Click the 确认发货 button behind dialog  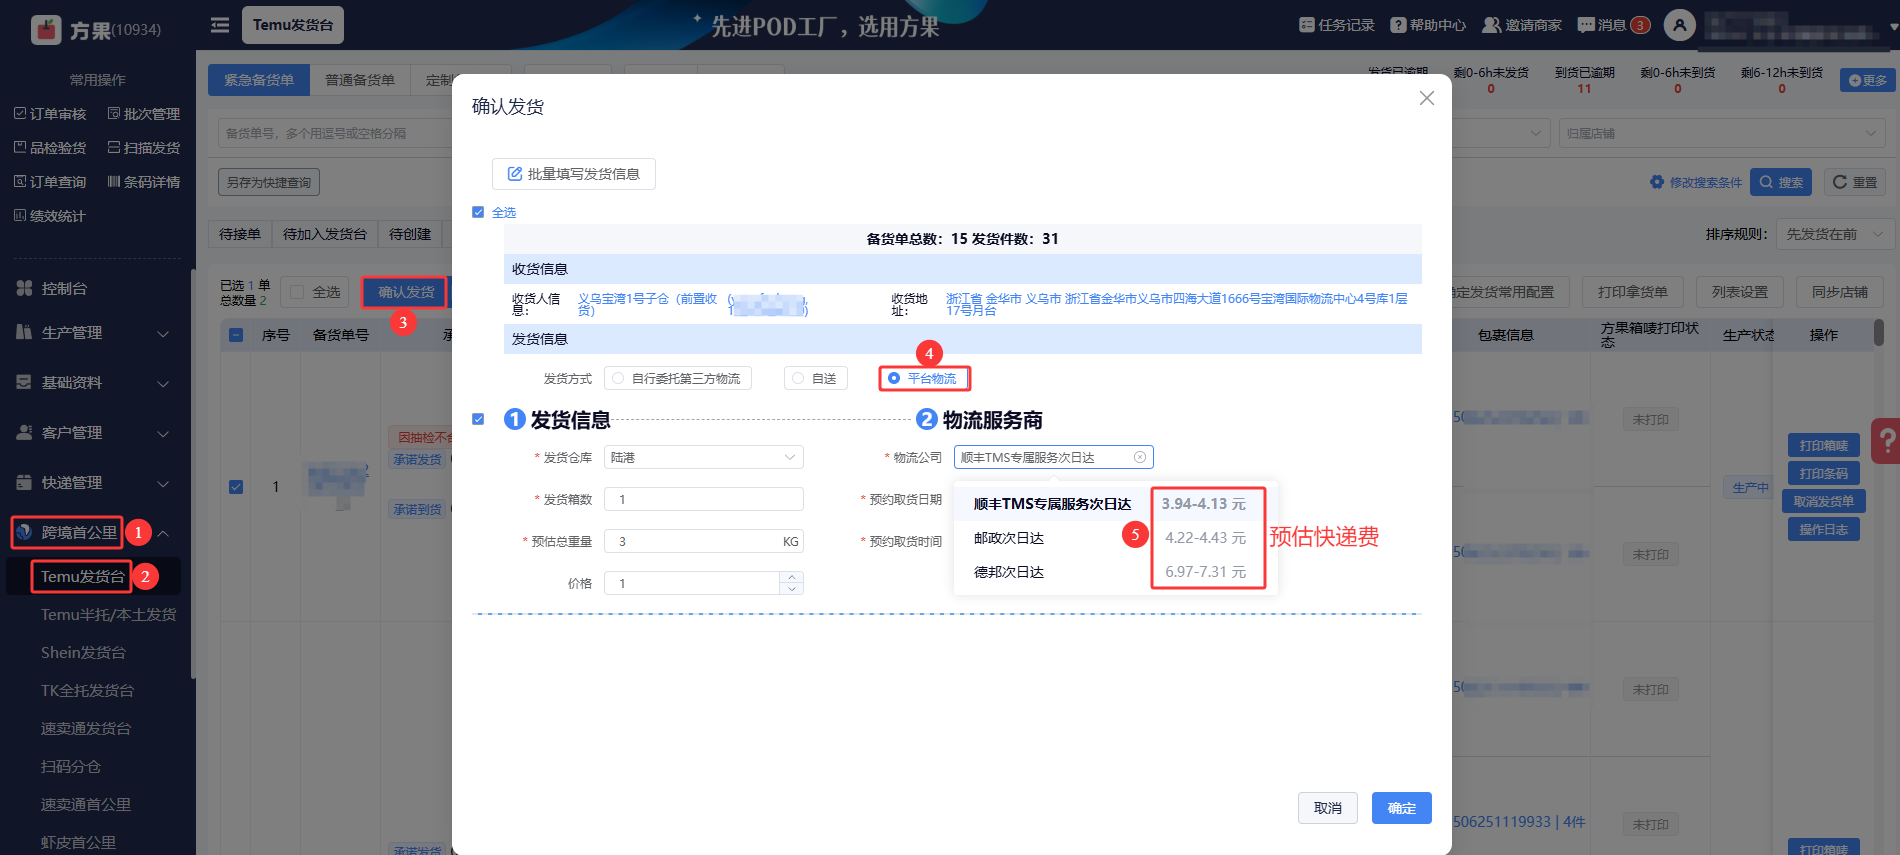[x=406, y=292]
